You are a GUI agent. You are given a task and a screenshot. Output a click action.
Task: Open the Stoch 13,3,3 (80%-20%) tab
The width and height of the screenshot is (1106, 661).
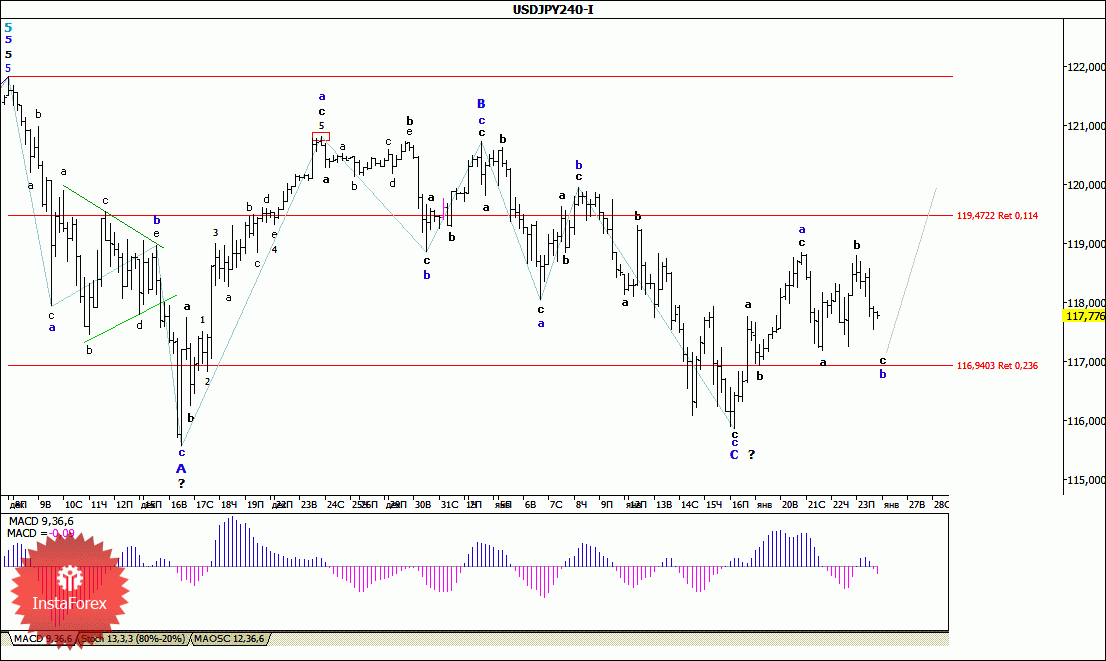133,639
